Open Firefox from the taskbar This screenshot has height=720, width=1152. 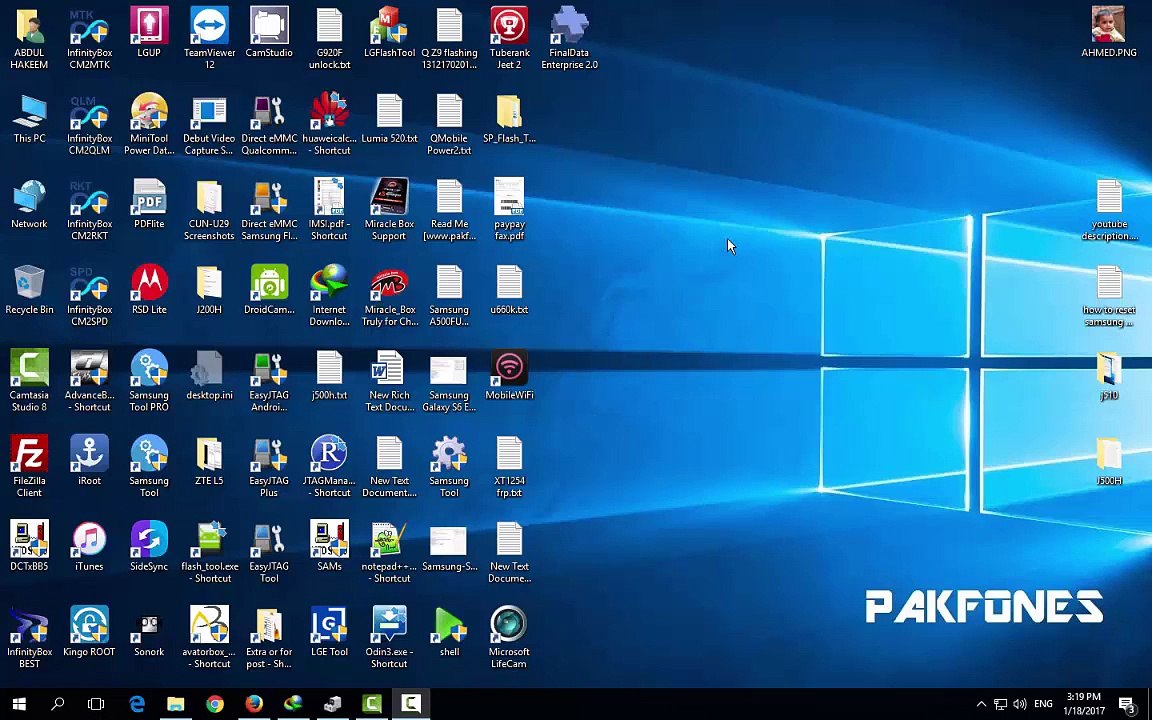254,704
